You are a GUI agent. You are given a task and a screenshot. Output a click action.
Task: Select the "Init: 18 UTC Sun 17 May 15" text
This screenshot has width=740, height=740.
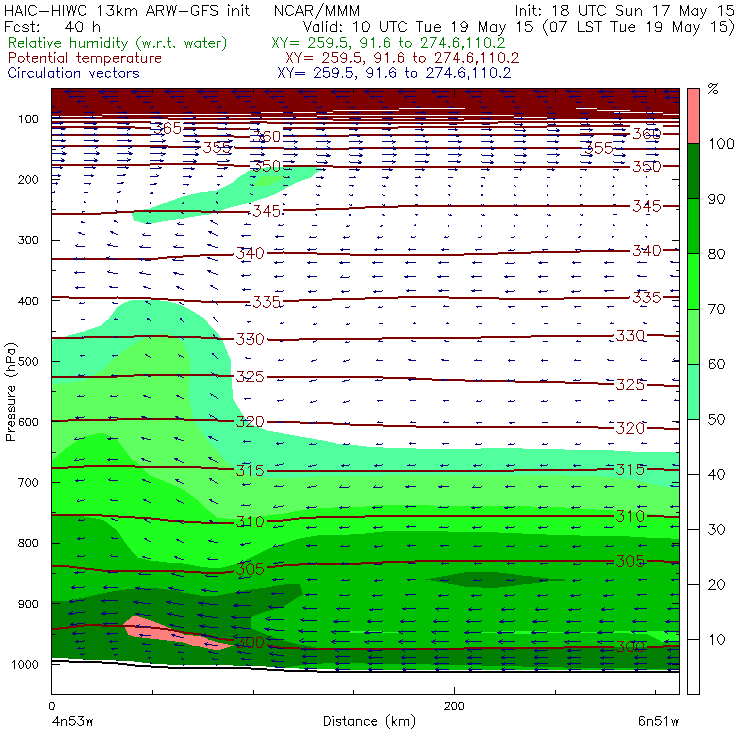624,10
